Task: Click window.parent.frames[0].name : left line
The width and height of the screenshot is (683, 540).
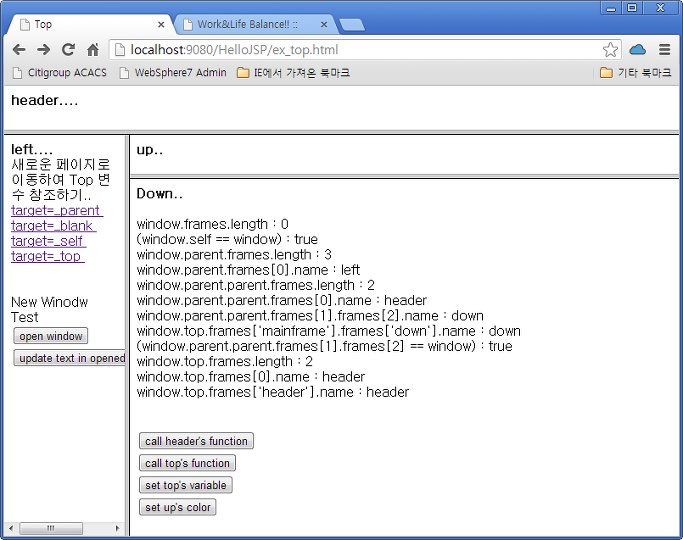Action: [248, 270]
